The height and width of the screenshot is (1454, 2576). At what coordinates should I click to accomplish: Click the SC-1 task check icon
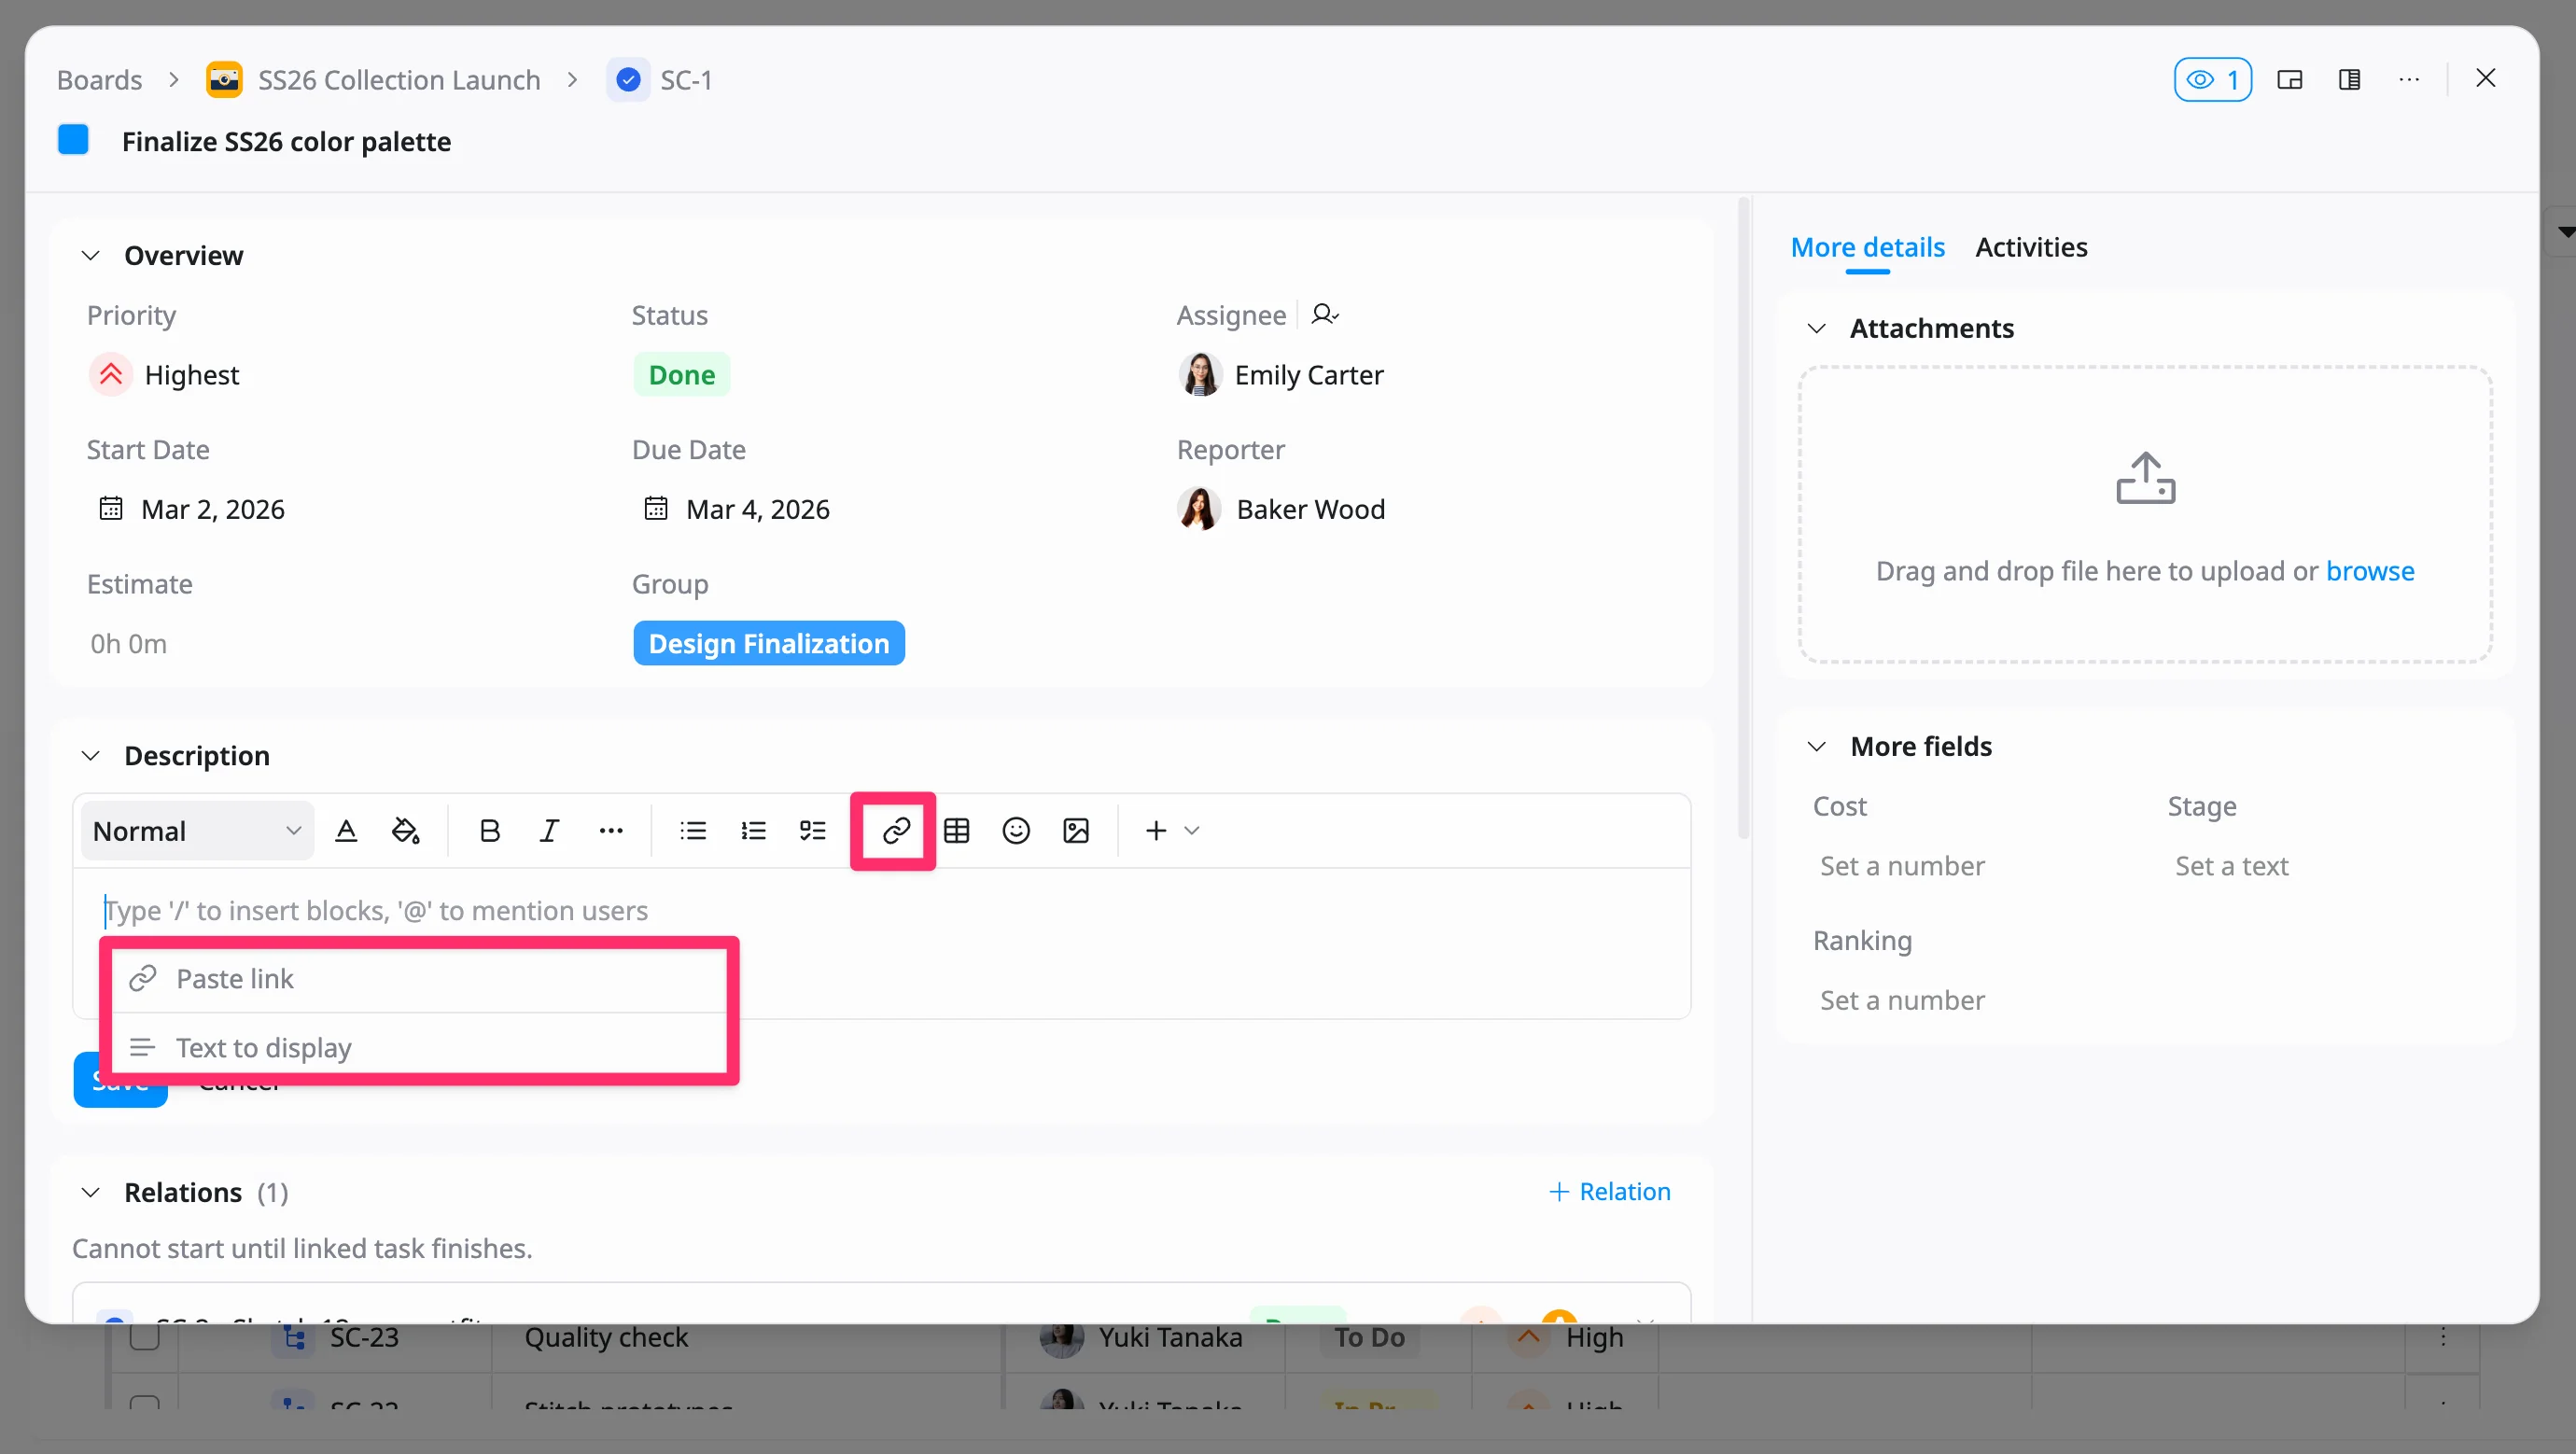tap(628, 80)
